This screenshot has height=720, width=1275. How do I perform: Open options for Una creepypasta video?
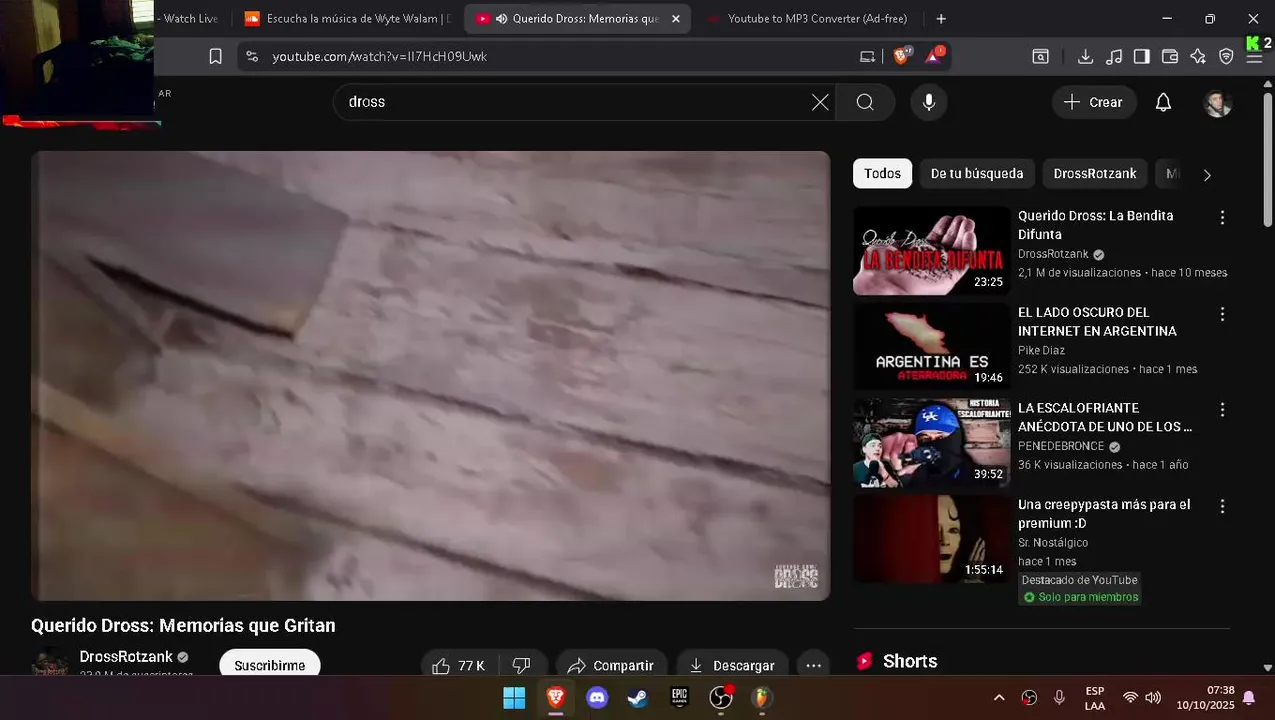click(x=1221, y=507)
